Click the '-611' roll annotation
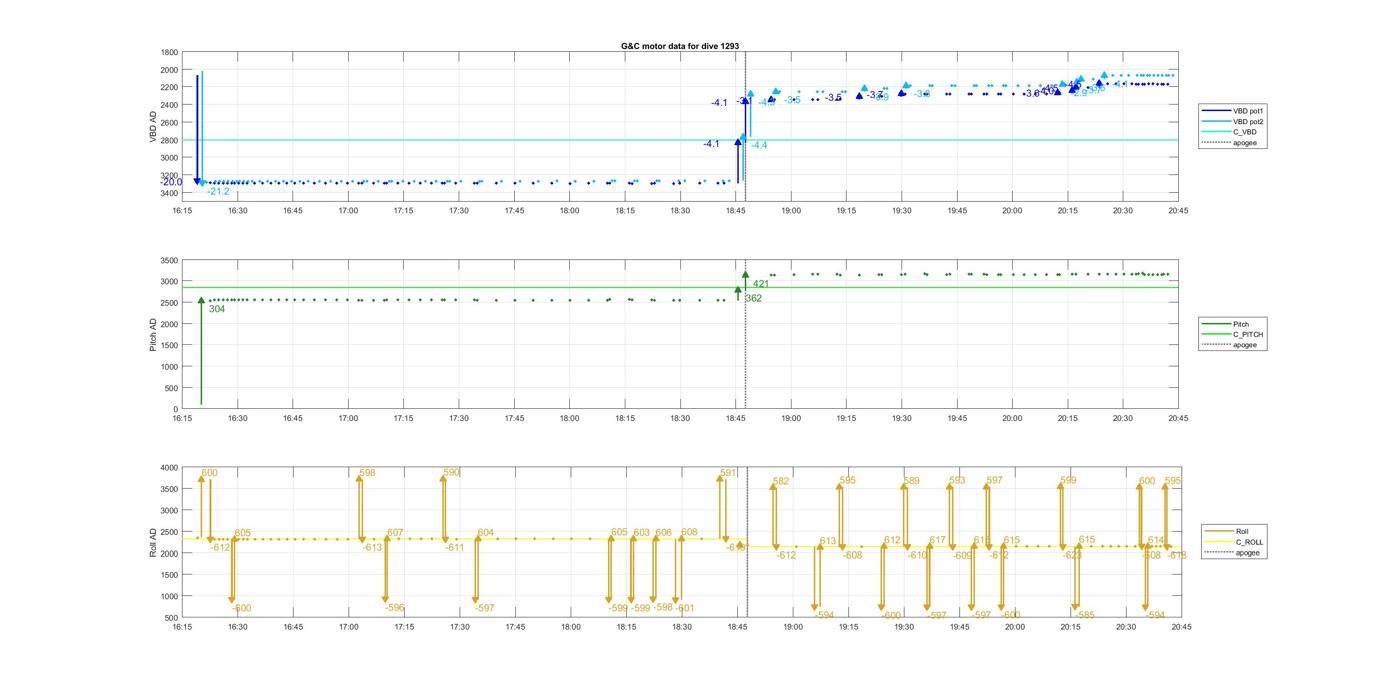Screen dimensions: 1400x693 [455, 547]
